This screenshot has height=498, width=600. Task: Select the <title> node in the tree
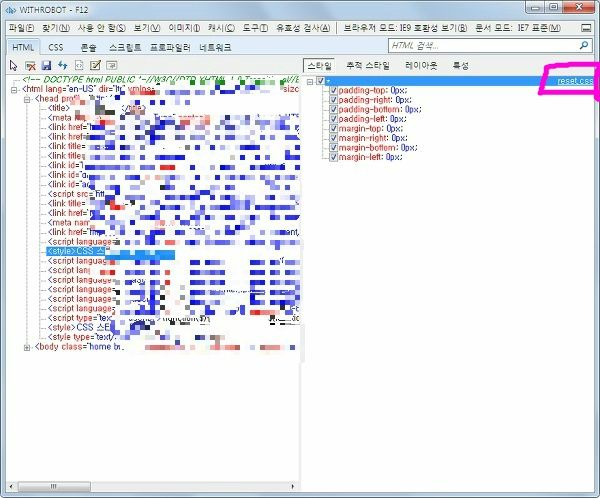point(59,108)
